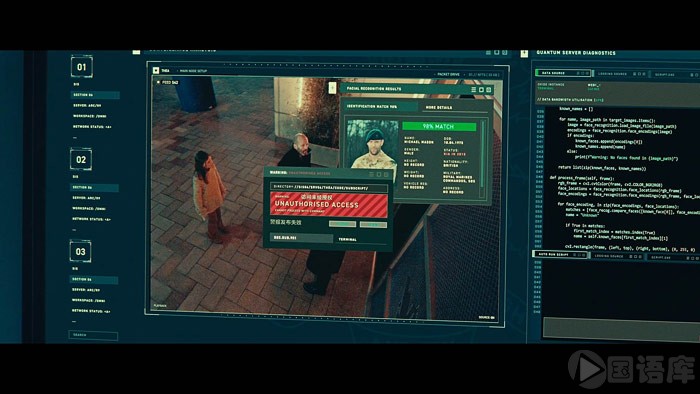
Task: Click the Main Node Setup label
Action: 193,71
